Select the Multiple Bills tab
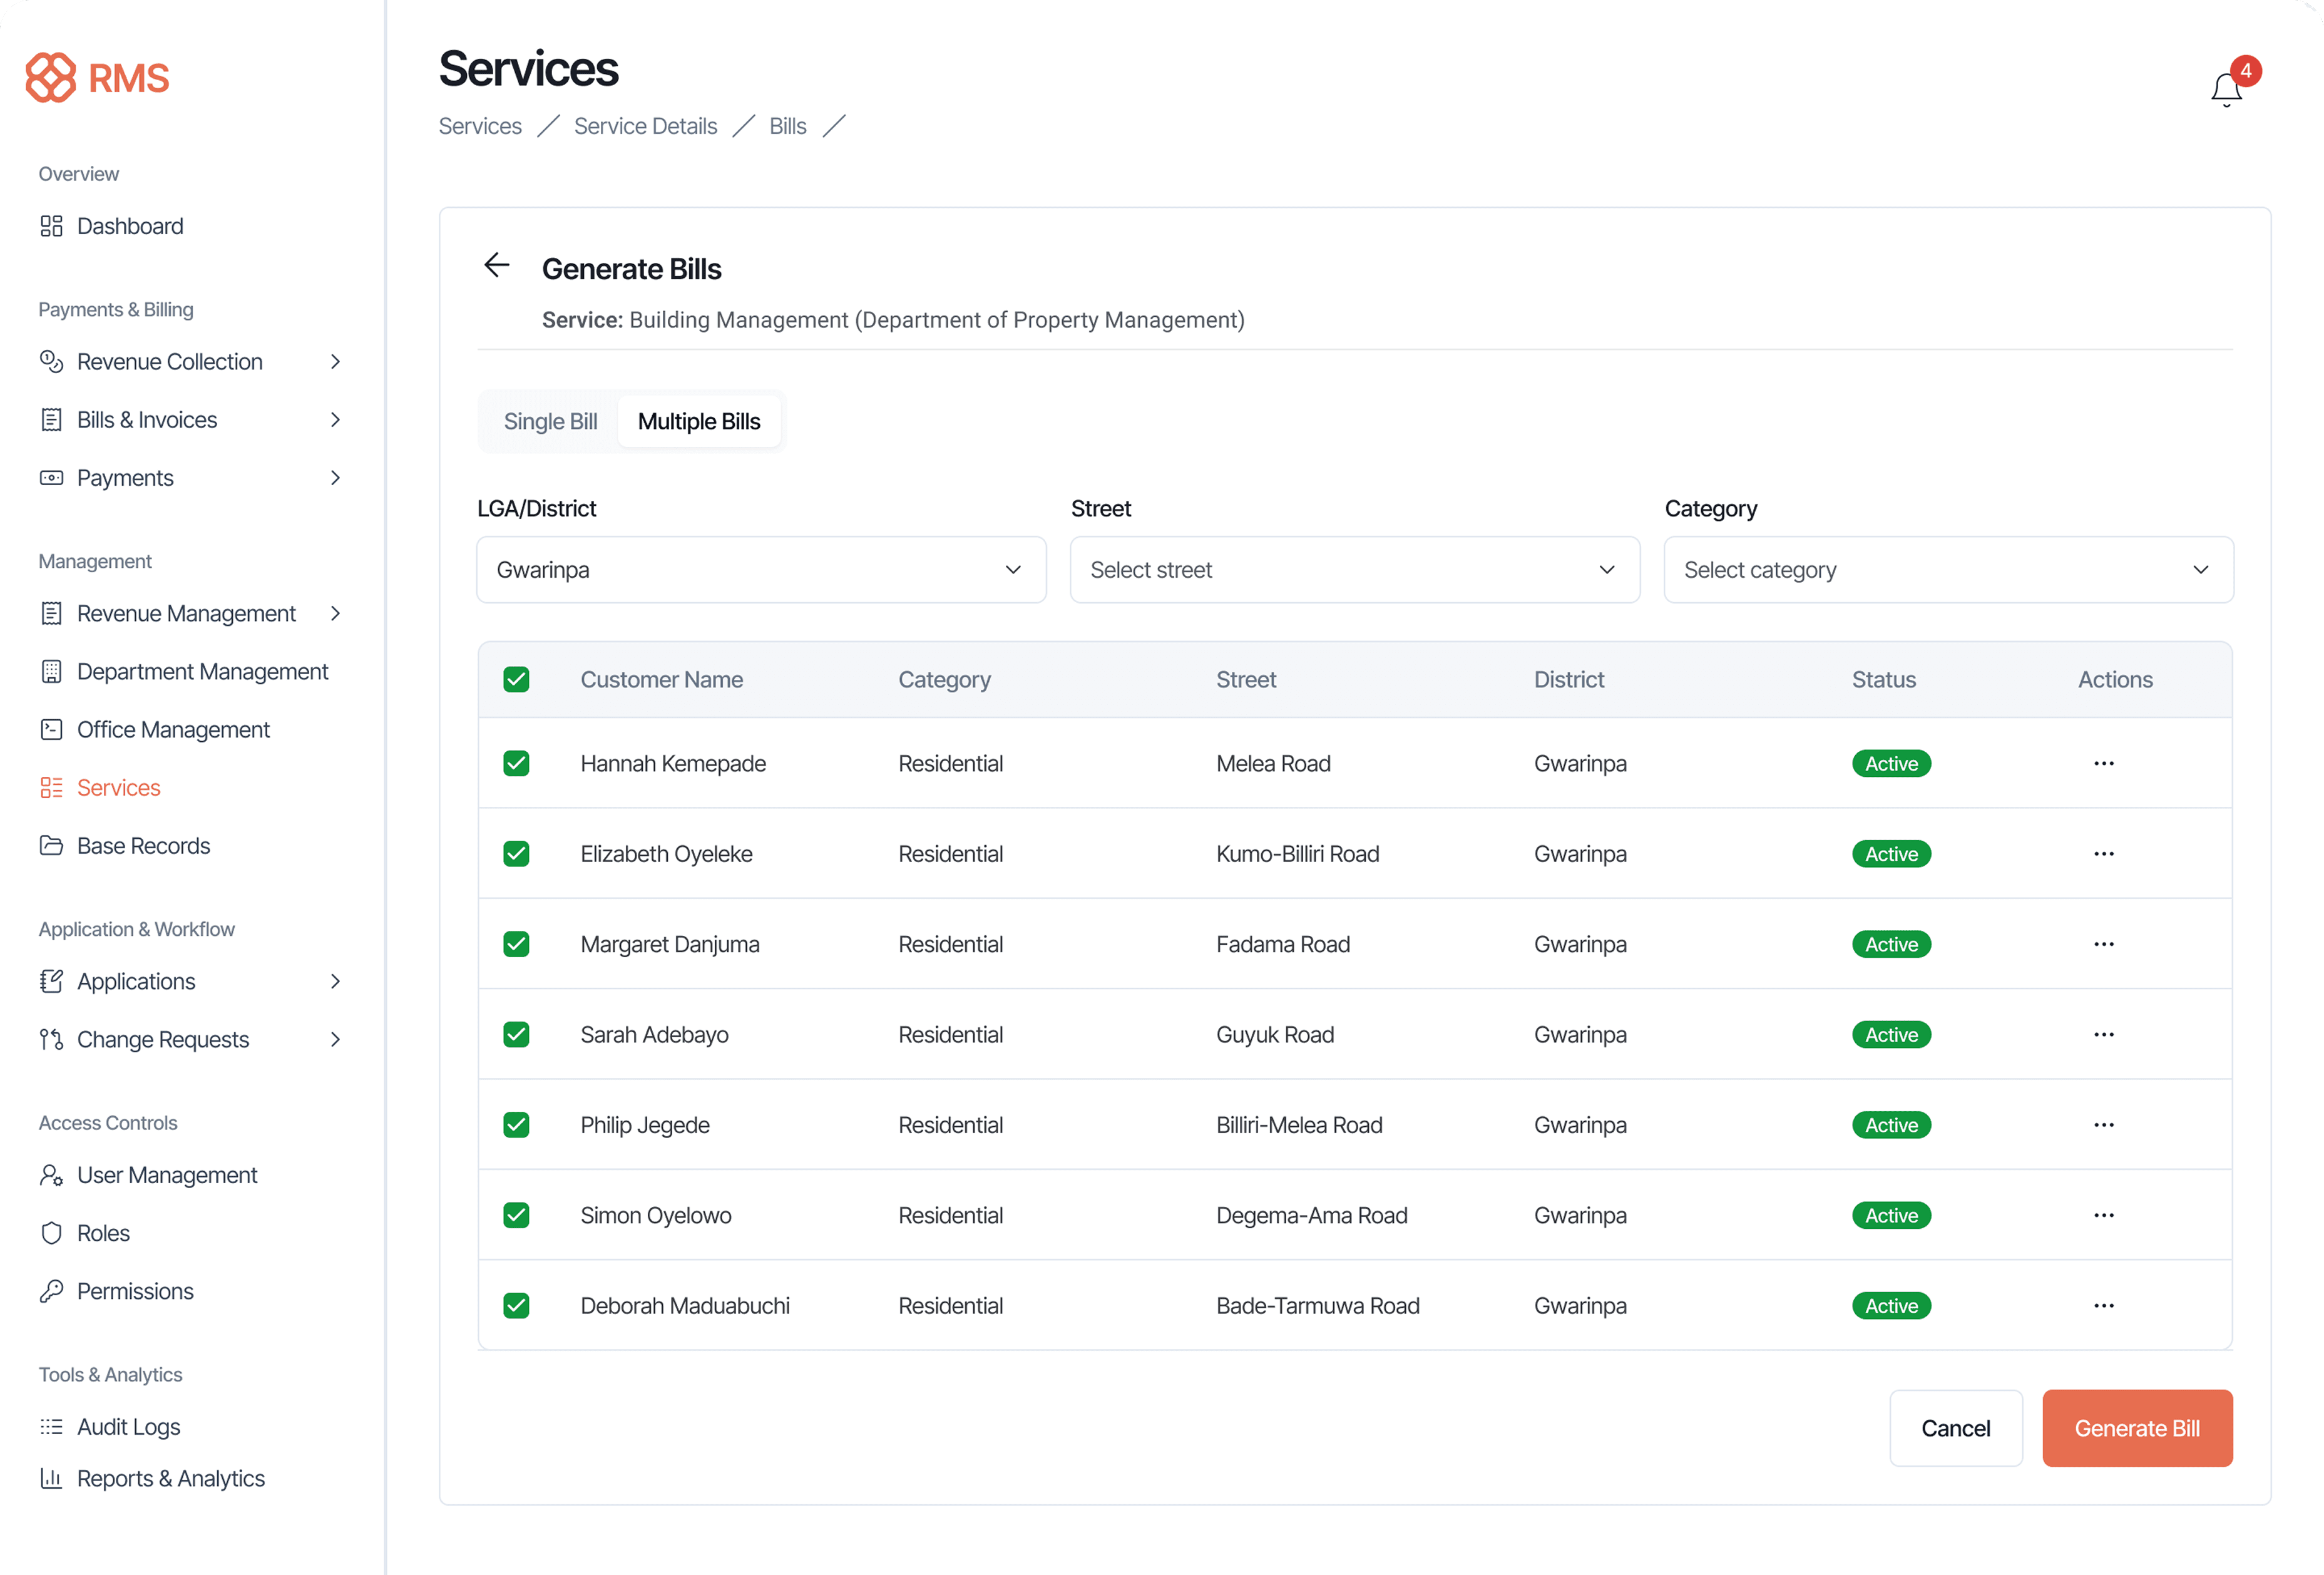This screenshot has width=2324, height=1575. (x=699, y=422)
